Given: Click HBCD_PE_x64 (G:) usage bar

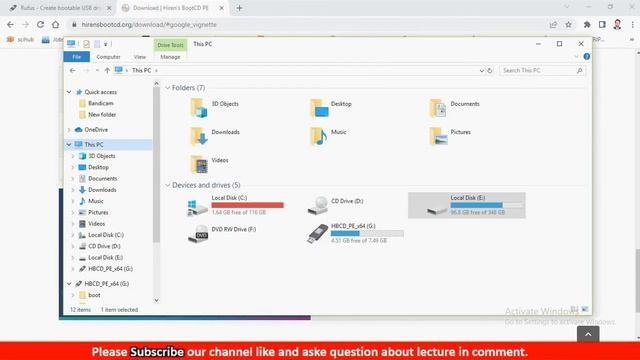Looking at the screenshot, I should [x=367, y=233].
